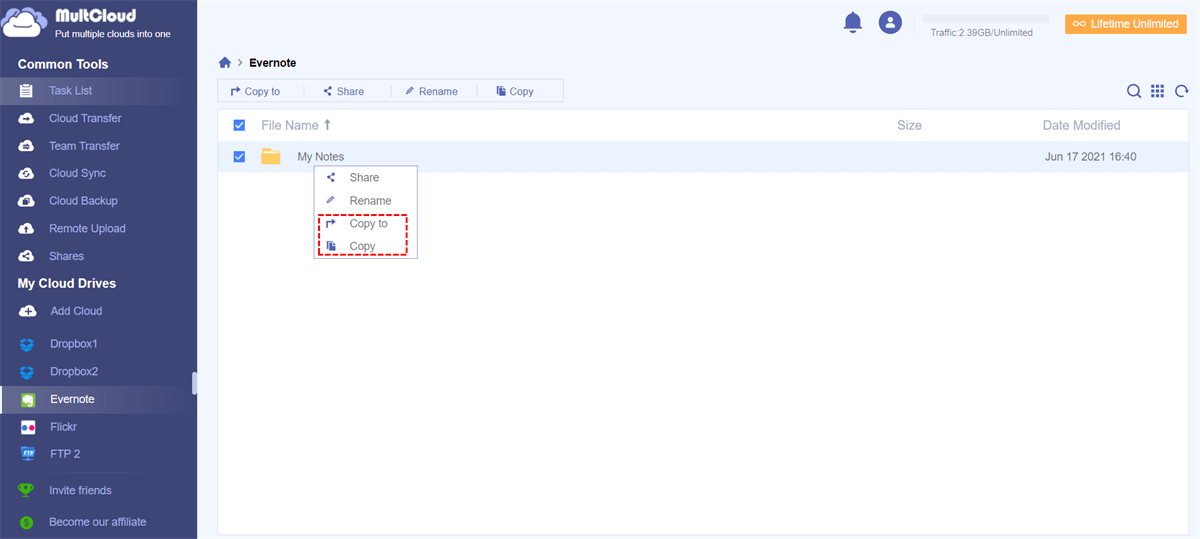Click the Dropbox2 logo icon
Screen dimensions: 1200x539
coord(27,372)
